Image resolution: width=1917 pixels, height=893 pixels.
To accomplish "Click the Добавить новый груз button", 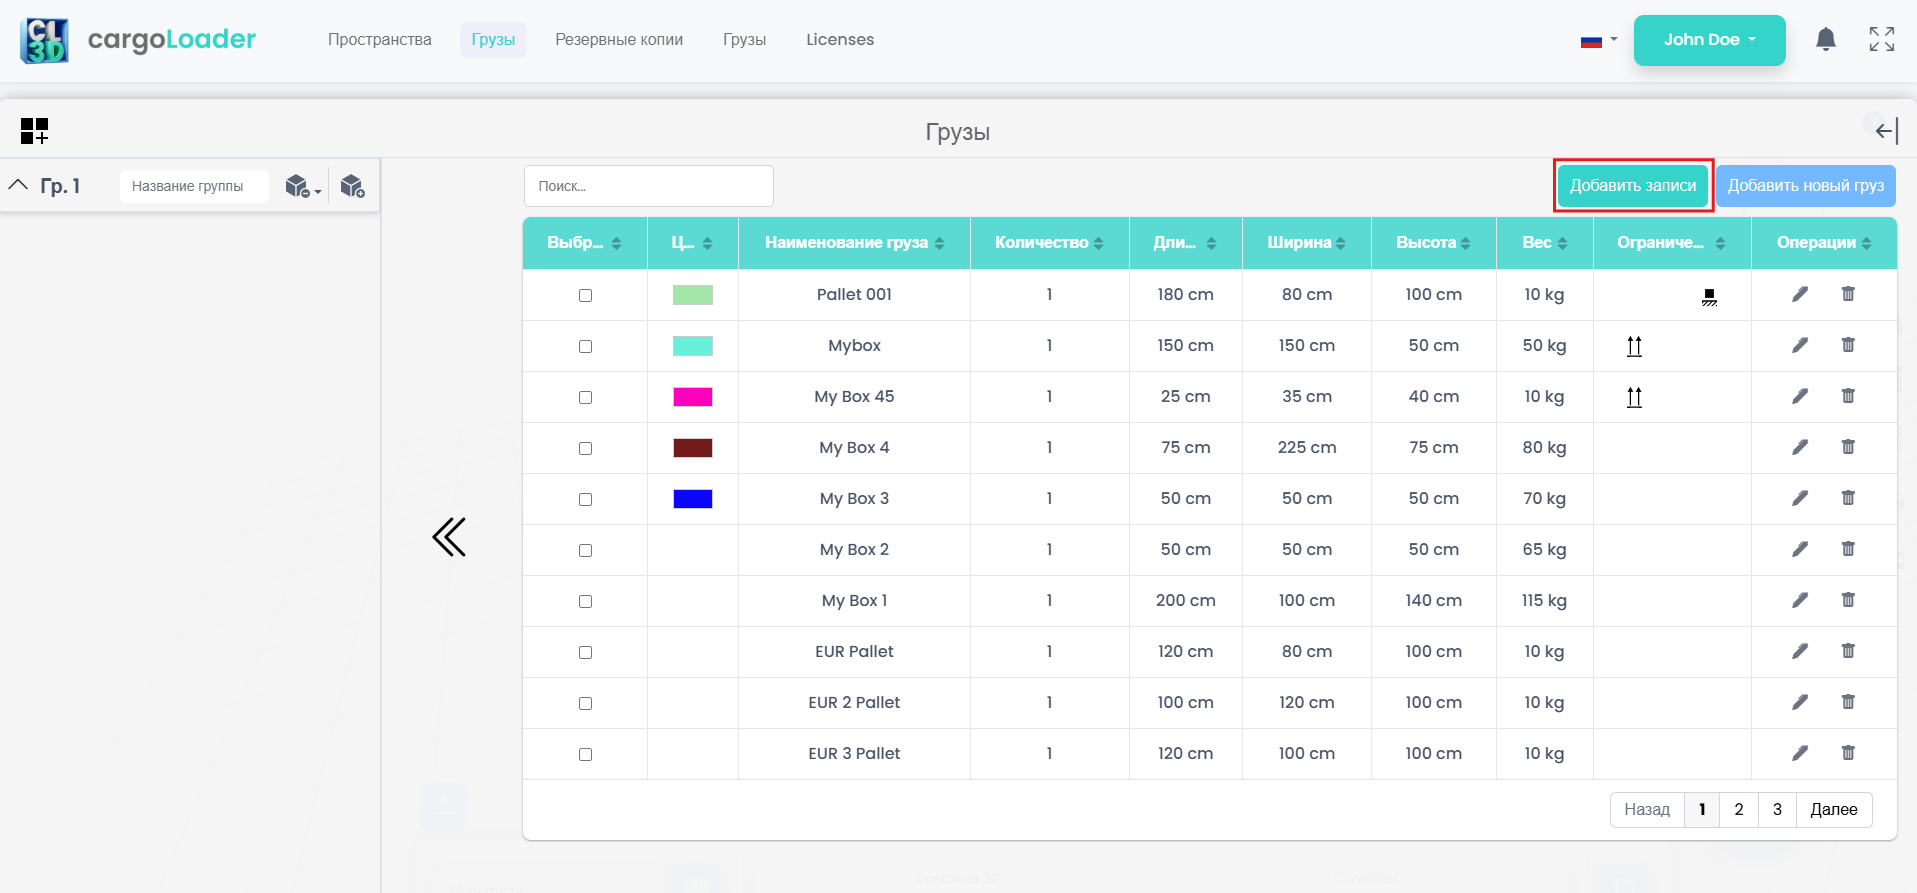I will pyautogui.click(x=1804, y=186).
